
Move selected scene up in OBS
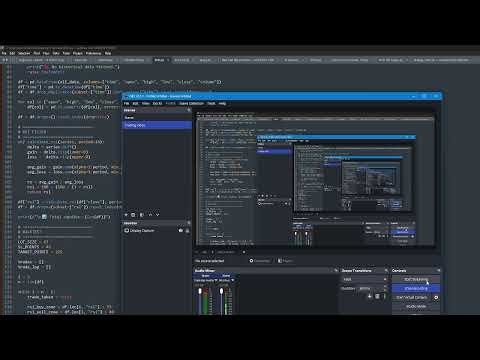[x=150, y=215]
